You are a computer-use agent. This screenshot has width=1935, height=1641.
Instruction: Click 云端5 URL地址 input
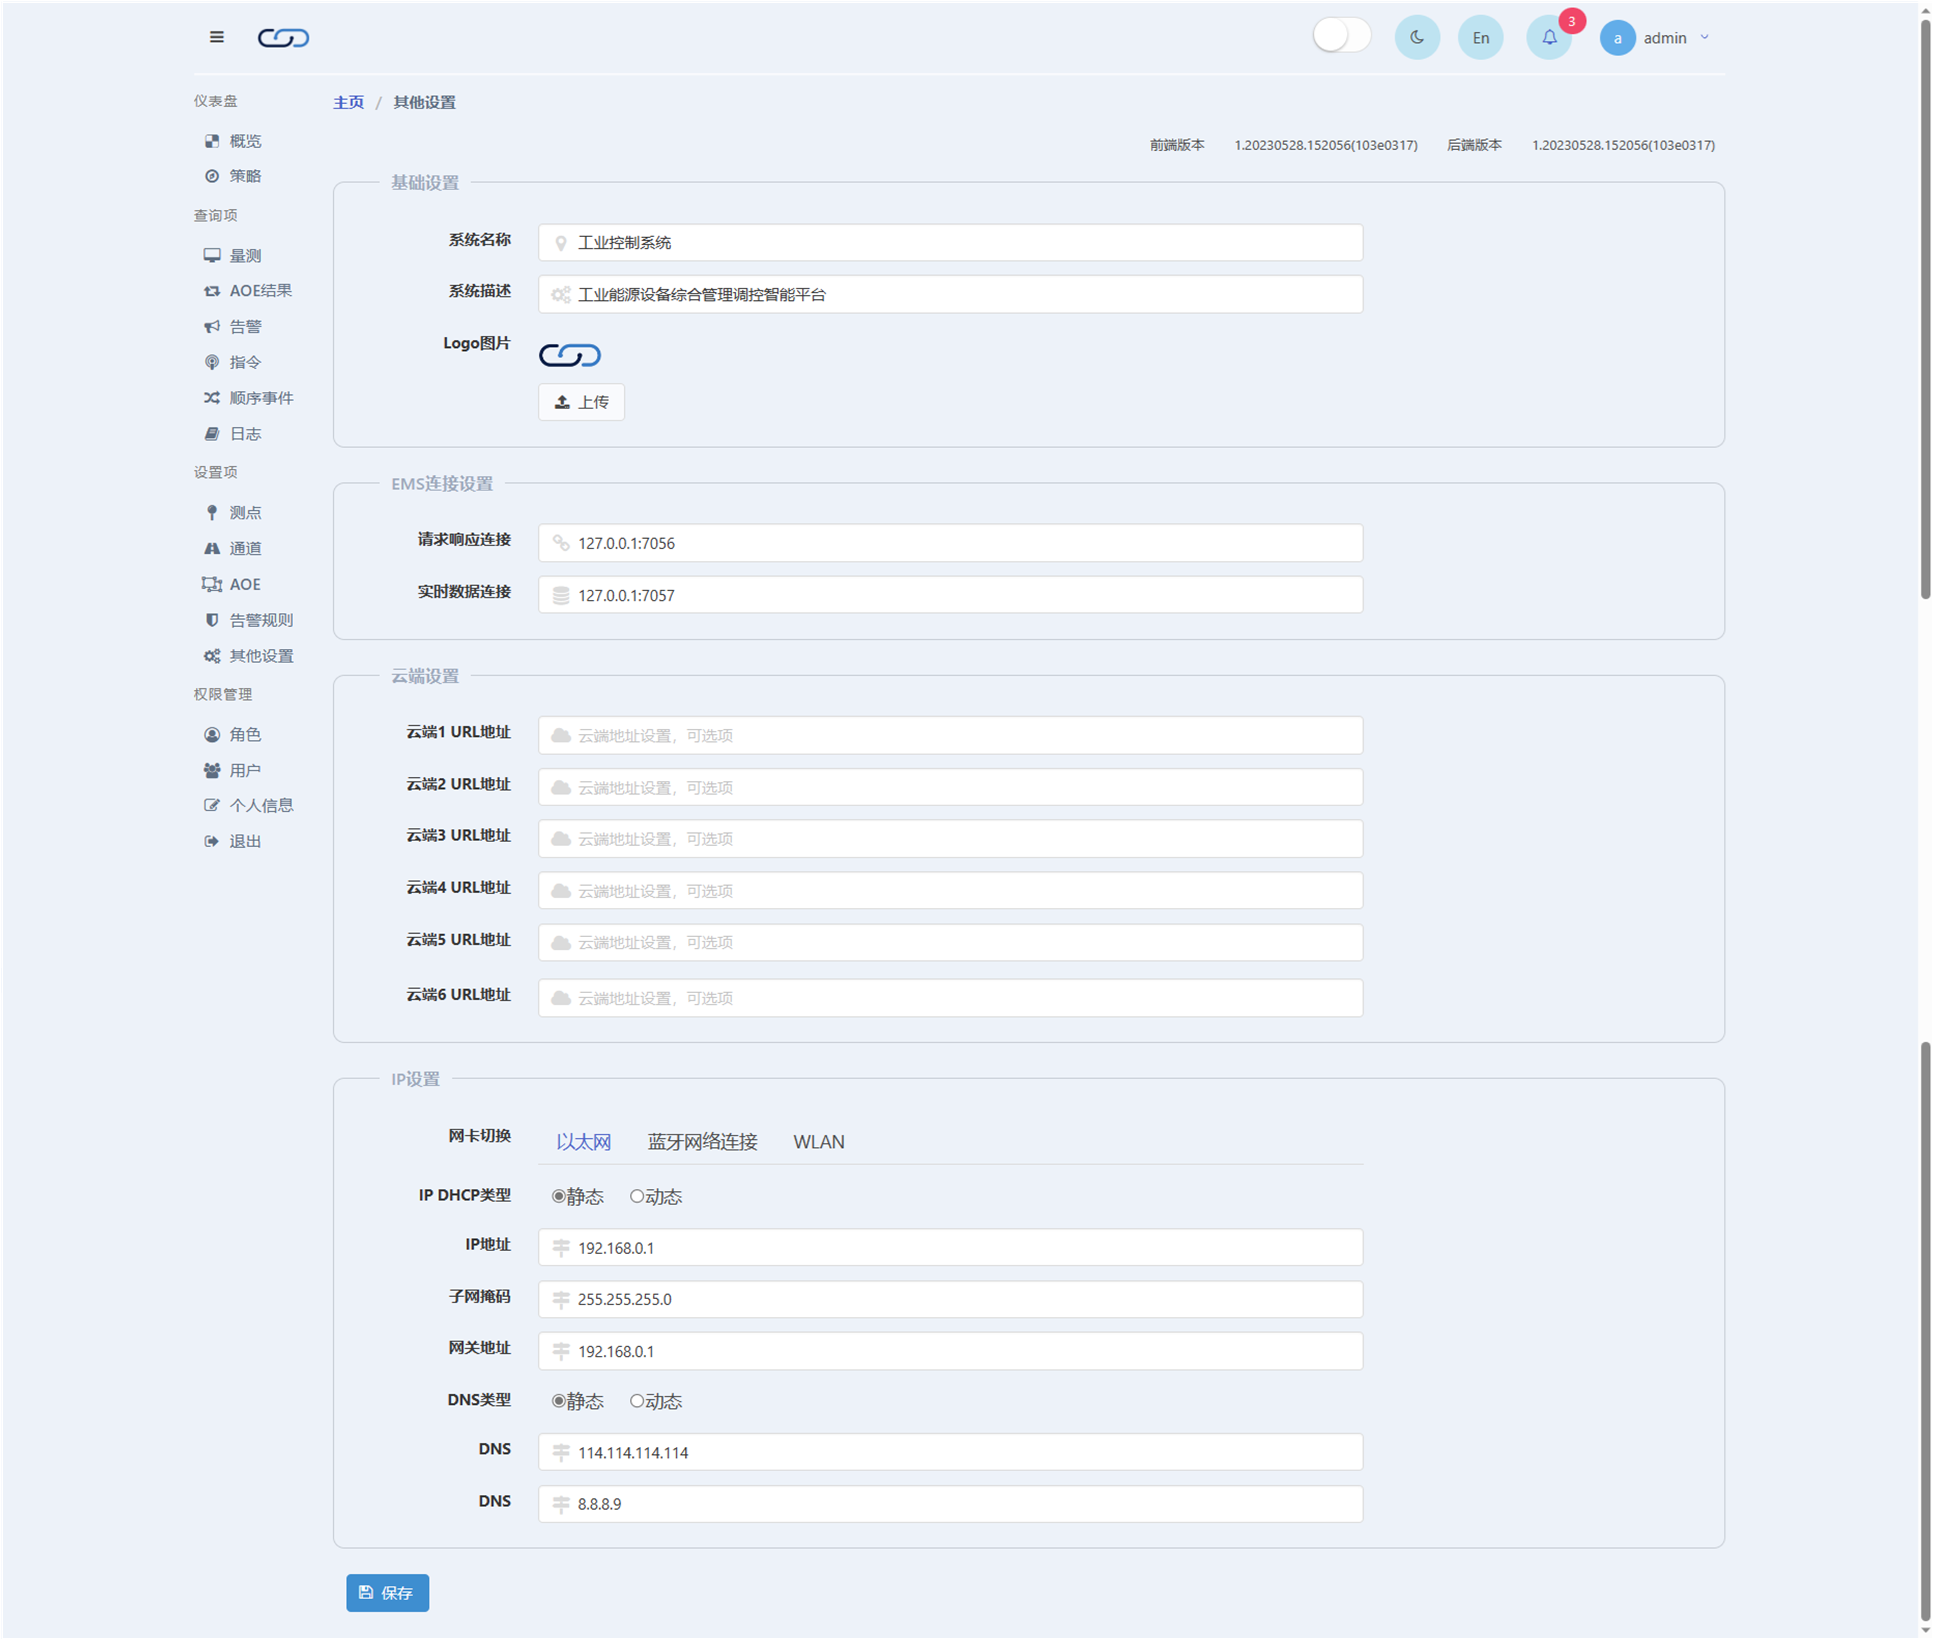click(950, 943)
